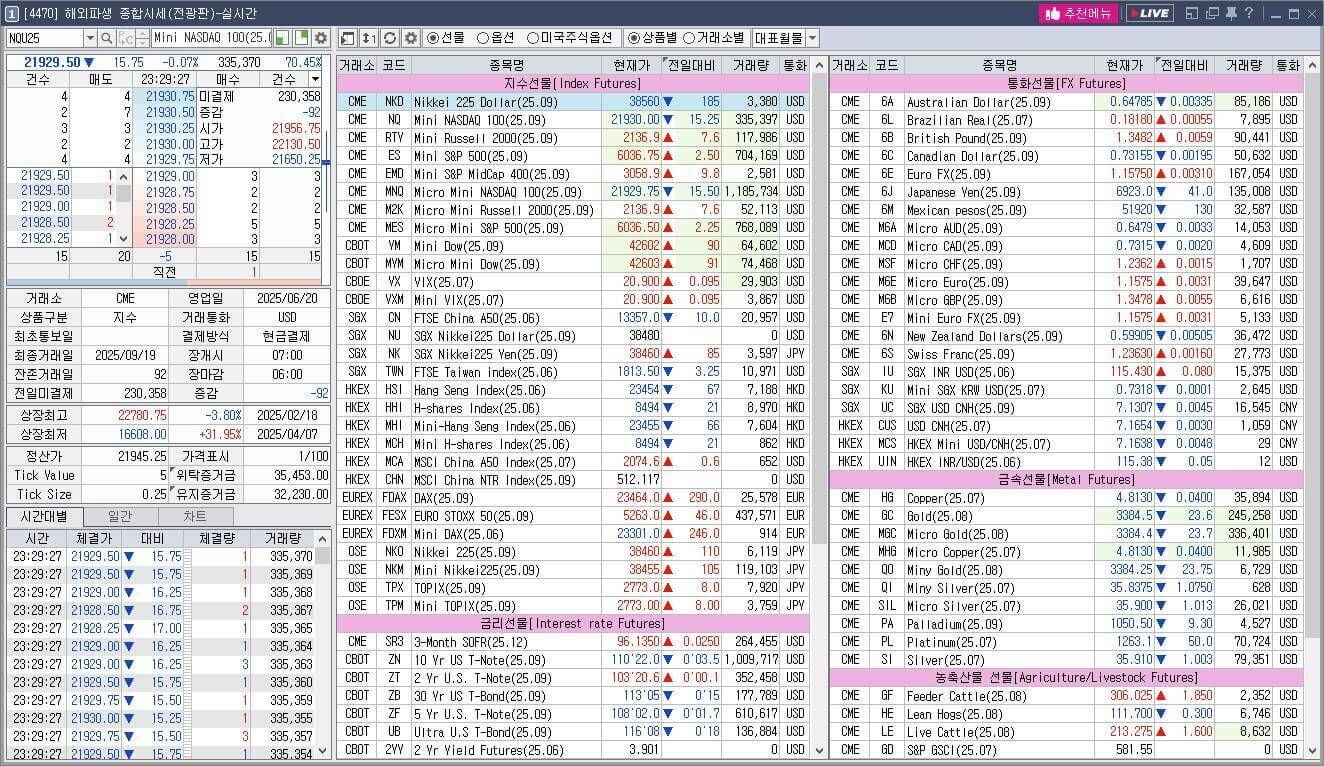This screenshot has width=1324, height=766.
Task: Click the panel layout toggle icon before sort icon
Action: [348, 38]
